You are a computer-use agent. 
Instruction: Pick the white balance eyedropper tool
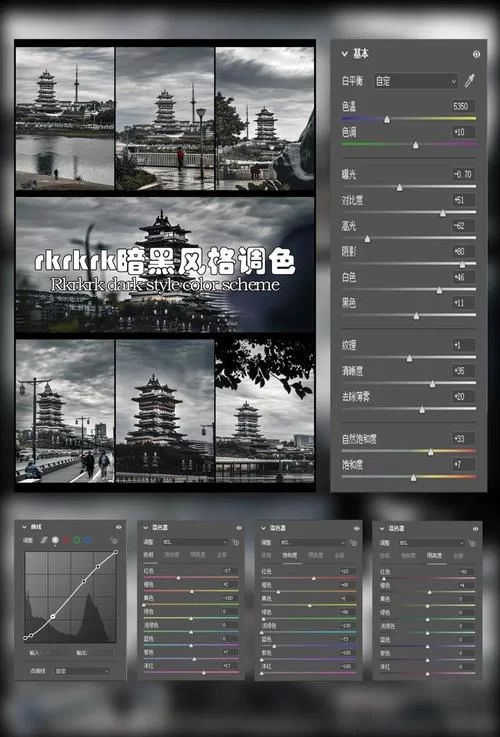(469, 81)
